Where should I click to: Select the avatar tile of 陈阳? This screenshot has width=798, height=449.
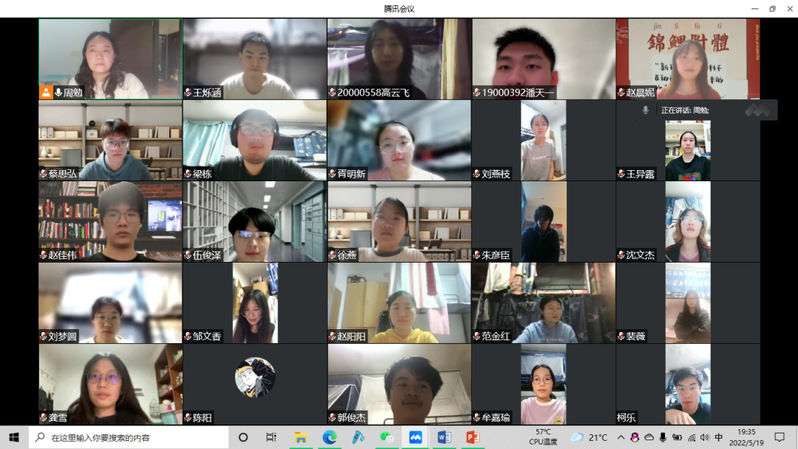tap(254, 378)
